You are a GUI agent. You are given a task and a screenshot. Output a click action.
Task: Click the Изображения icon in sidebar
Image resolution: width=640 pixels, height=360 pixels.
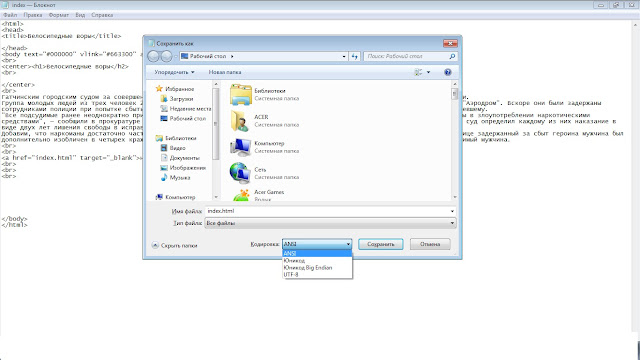pos(164,168)
